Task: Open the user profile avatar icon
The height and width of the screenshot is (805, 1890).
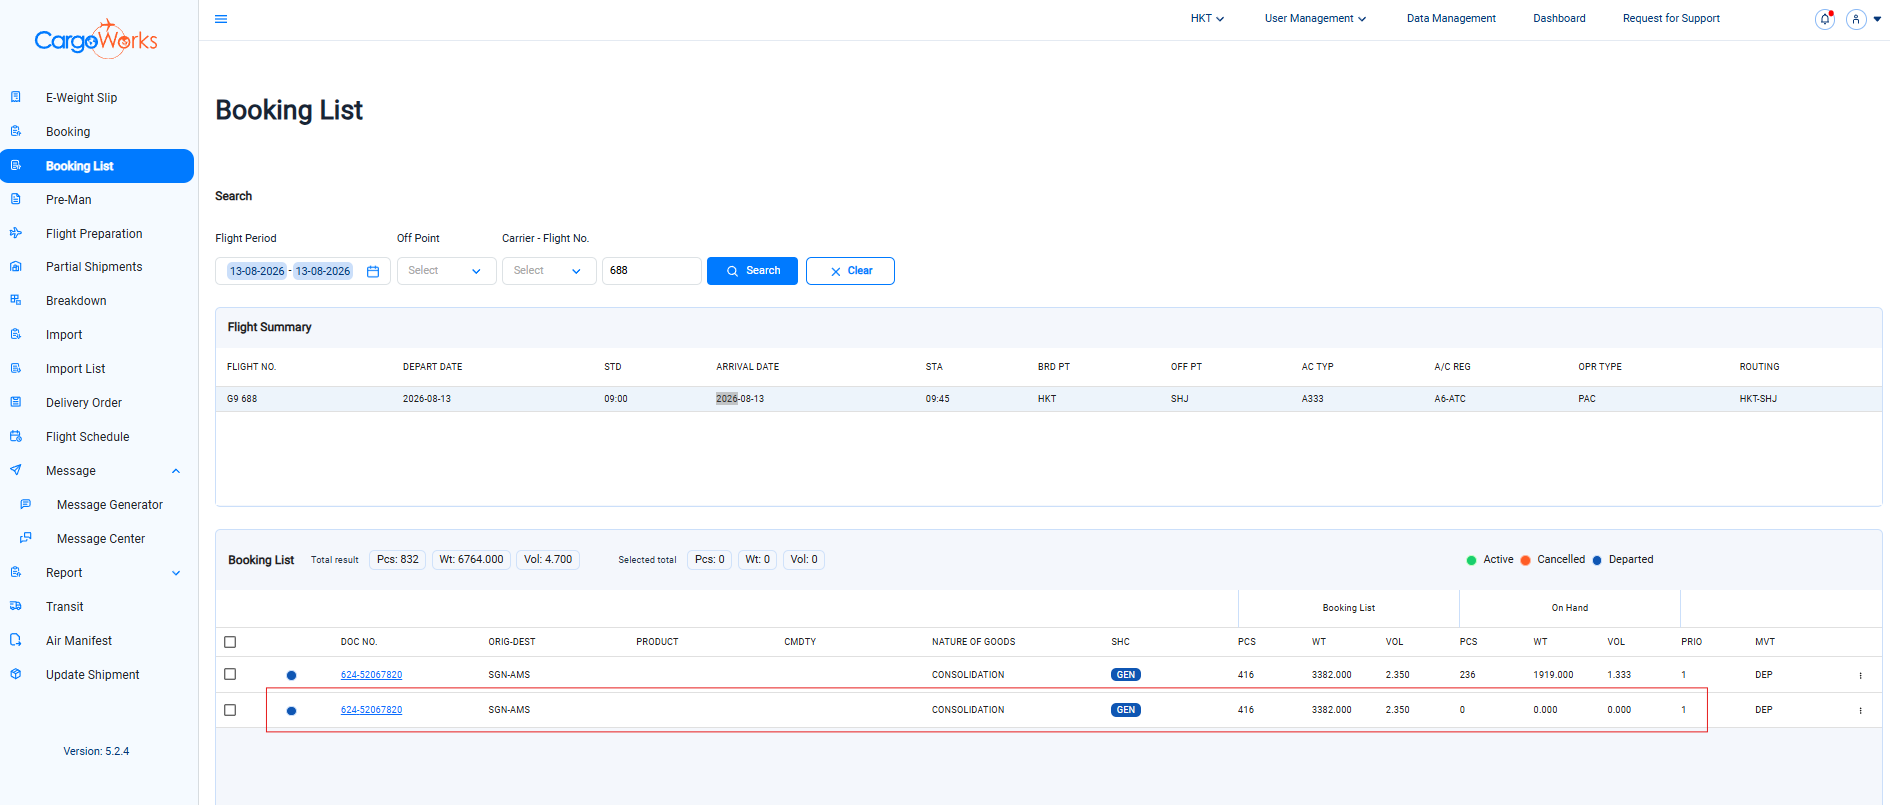Action: click(x=1856, y=19)
